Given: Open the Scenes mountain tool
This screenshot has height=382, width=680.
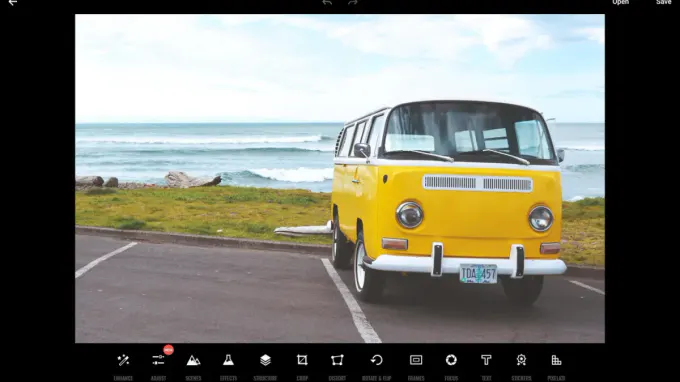Looking at the screenshot, I should point(193,360).
